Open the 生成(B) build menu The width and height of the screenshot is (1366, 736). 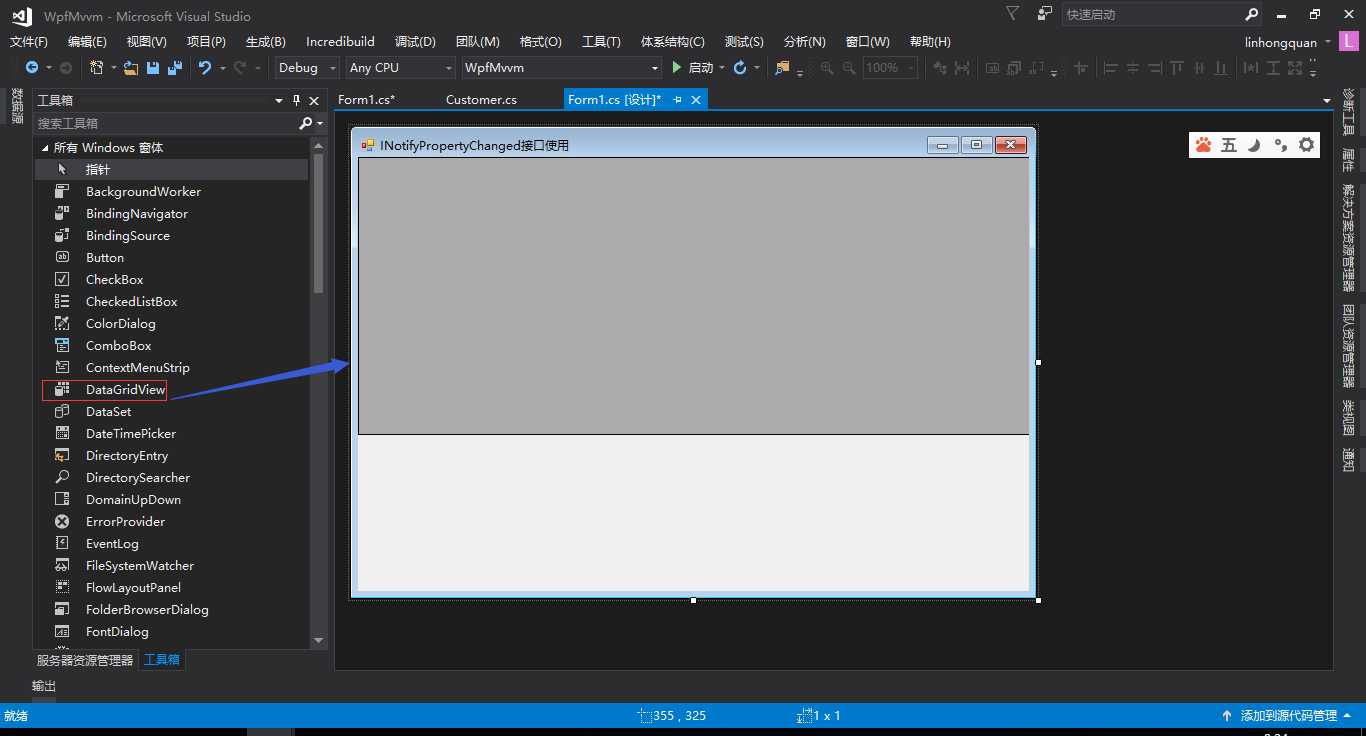(x=266, y=42)
